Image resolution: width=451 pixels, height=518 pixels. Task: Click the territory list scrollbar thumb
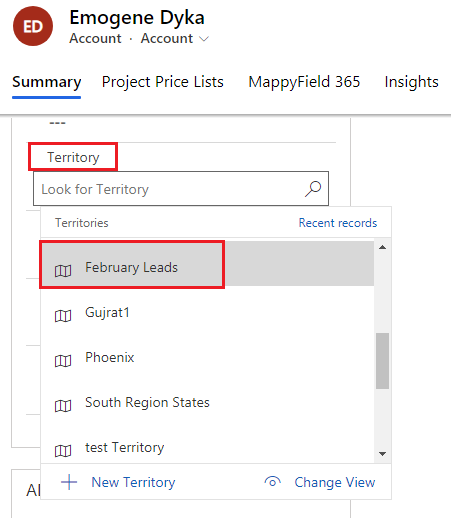pyautogui.click(x=382, y=361)
